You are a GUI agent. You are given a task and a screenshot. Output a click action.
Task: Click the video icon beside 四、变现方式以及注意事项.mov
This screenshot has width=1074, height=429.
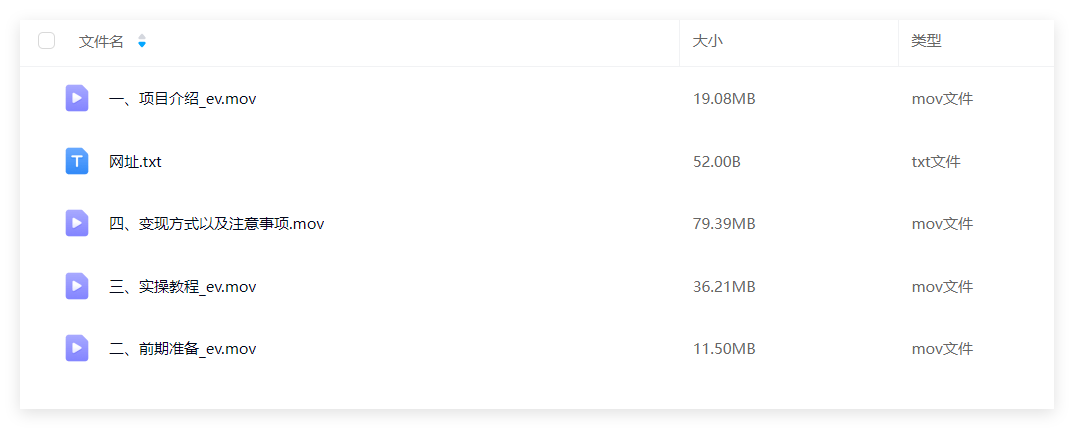point(77,223)
